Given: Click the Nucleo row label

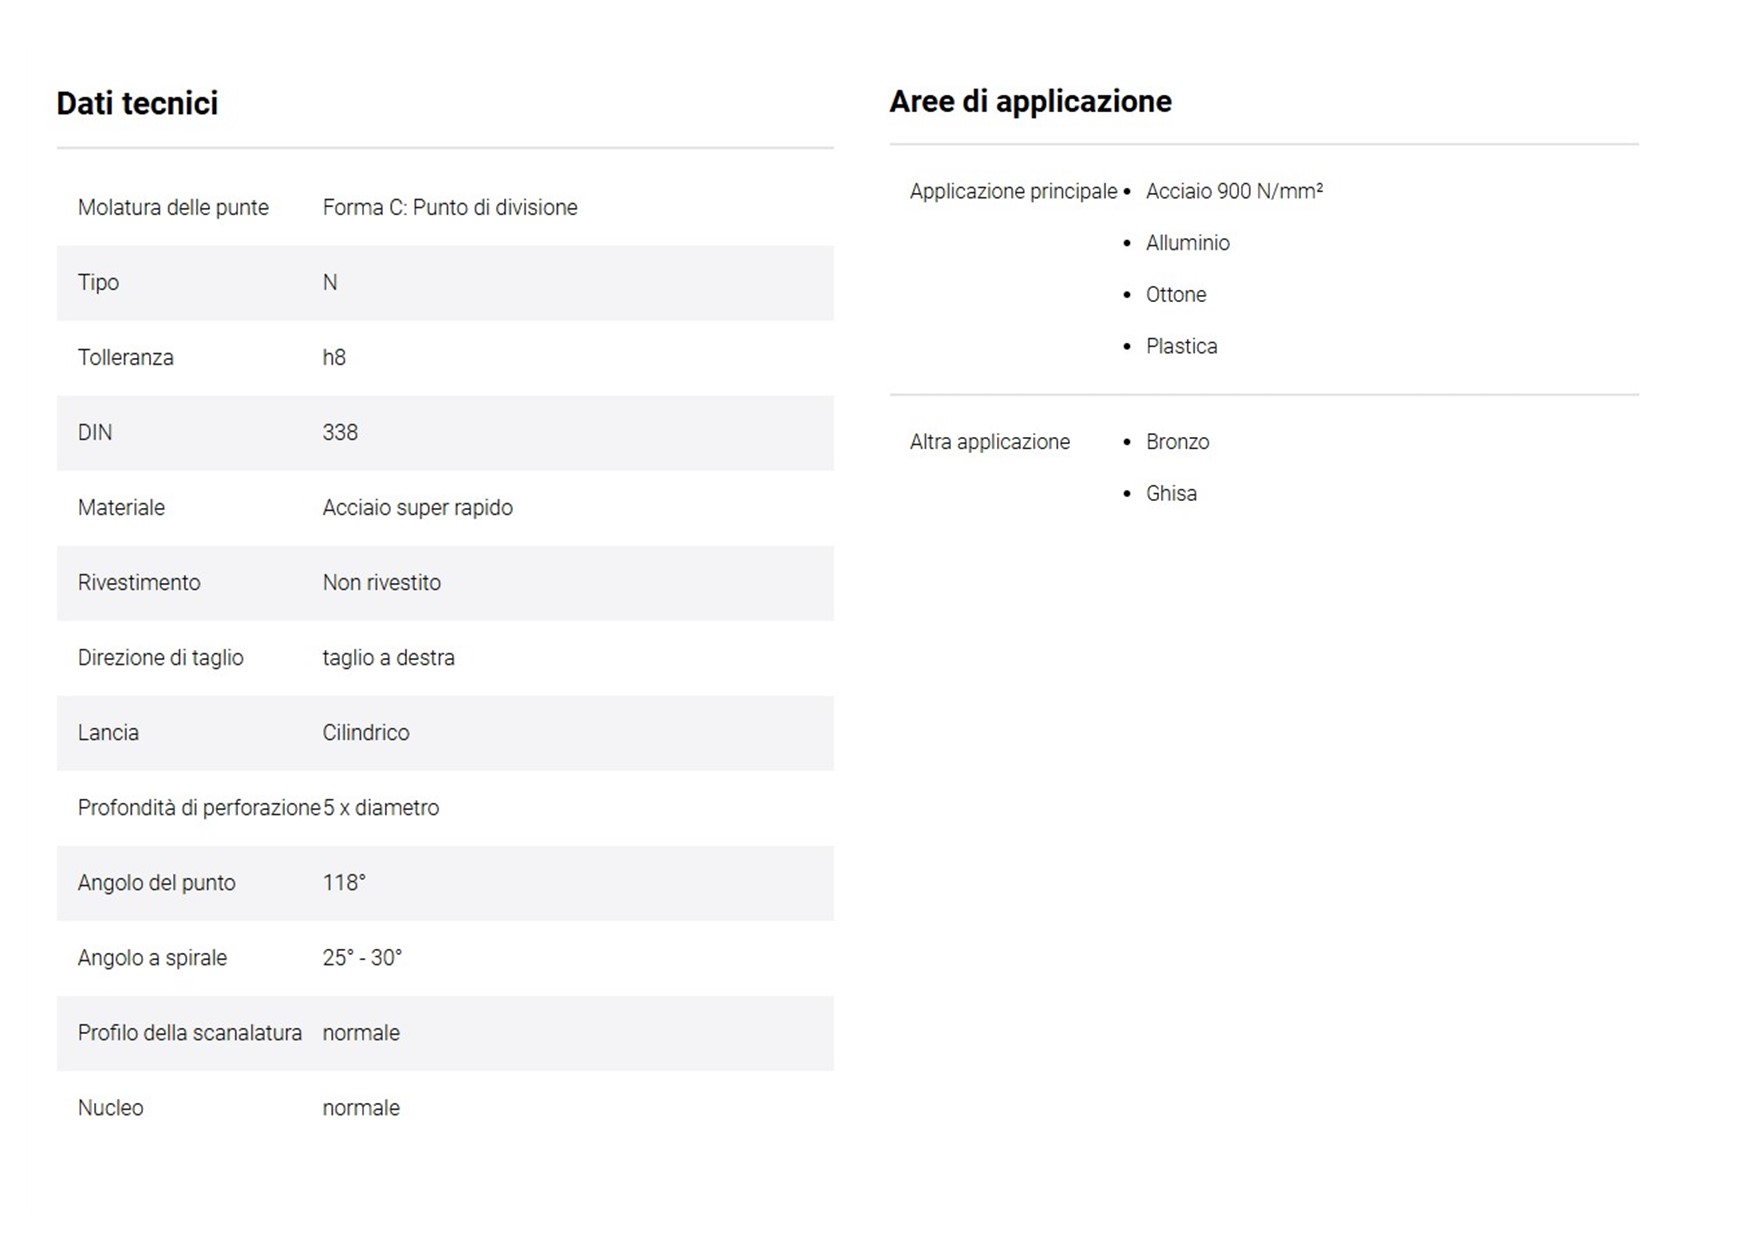Looking at the screenshot, I should coord(110,1107).
